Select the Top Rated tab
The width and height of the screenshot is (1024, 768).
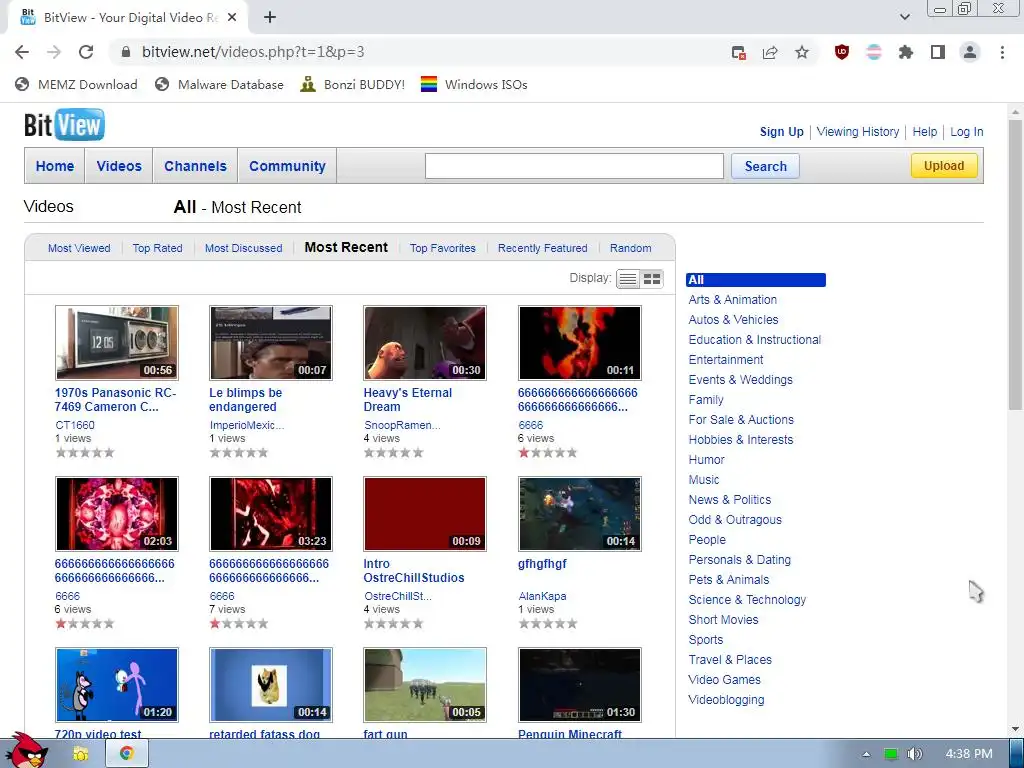click(x=157, y=248)
